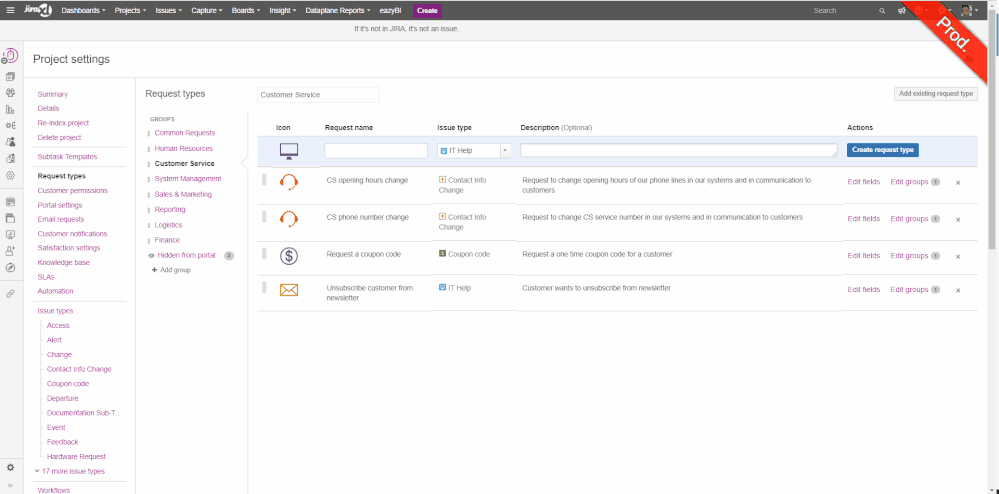Image resolution: width=999 pixels, height=494 pixels.
Task: Open the SLAs settings page
Action: [46, 277]
